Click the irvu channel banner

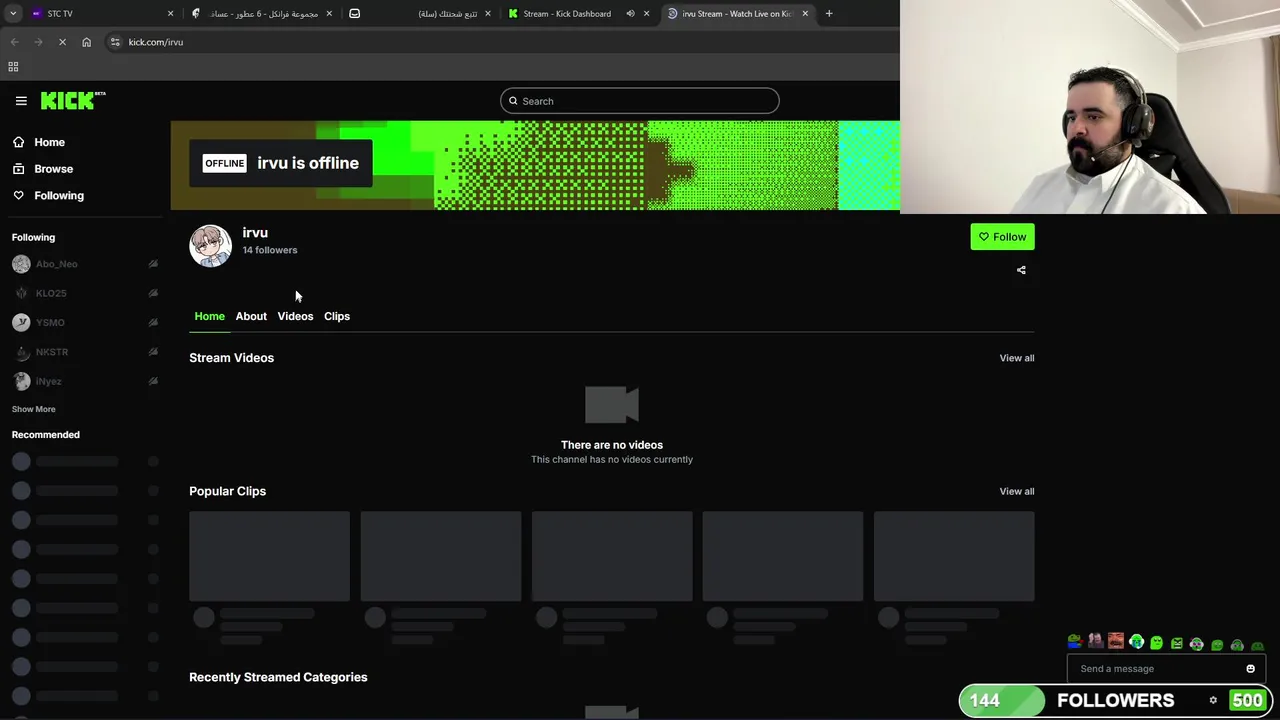point(535,166)
